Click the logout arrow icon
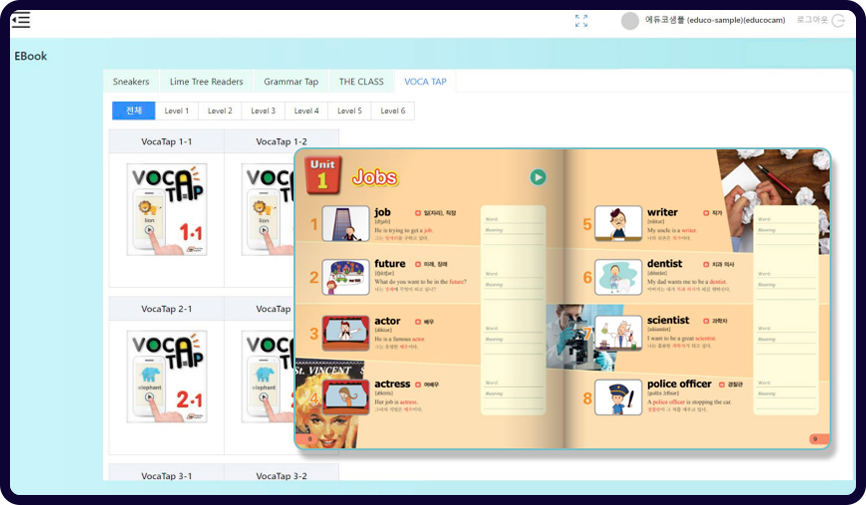Image resolution: width=866 pixels, height=505 pixels. 838,21
